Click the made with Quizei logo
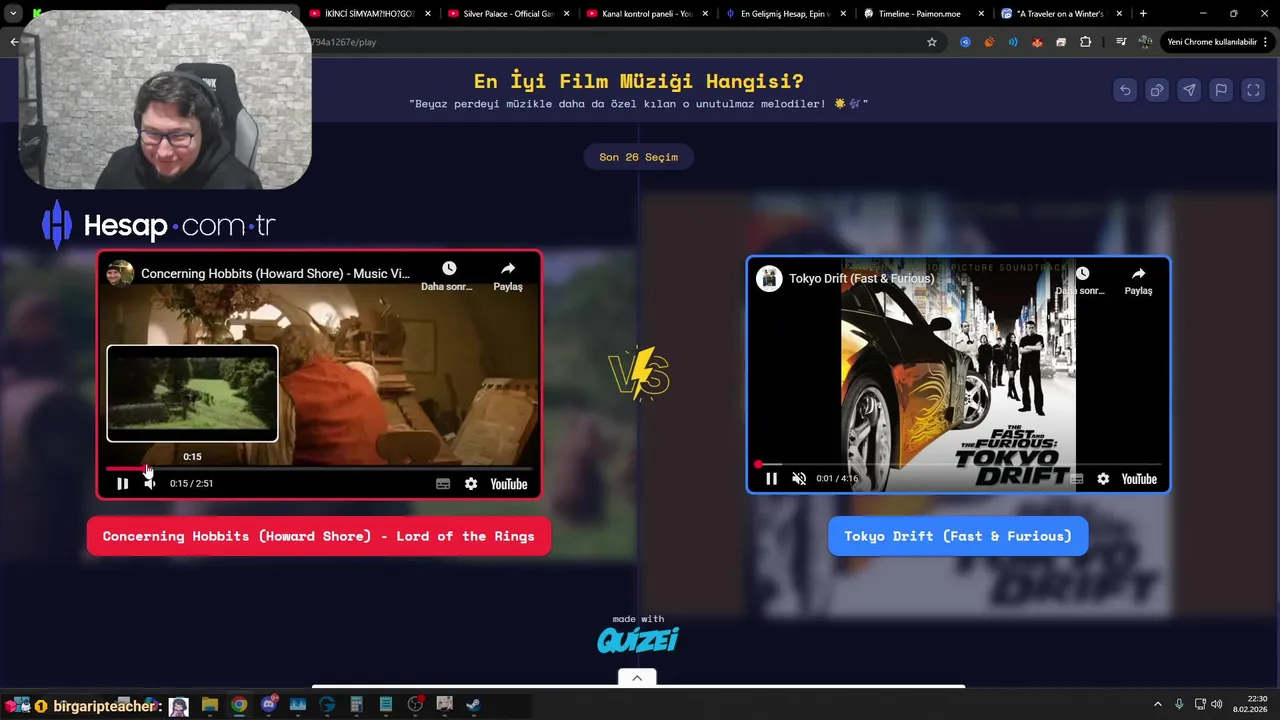Screen dimensions: 1280x720 [638, 634]
